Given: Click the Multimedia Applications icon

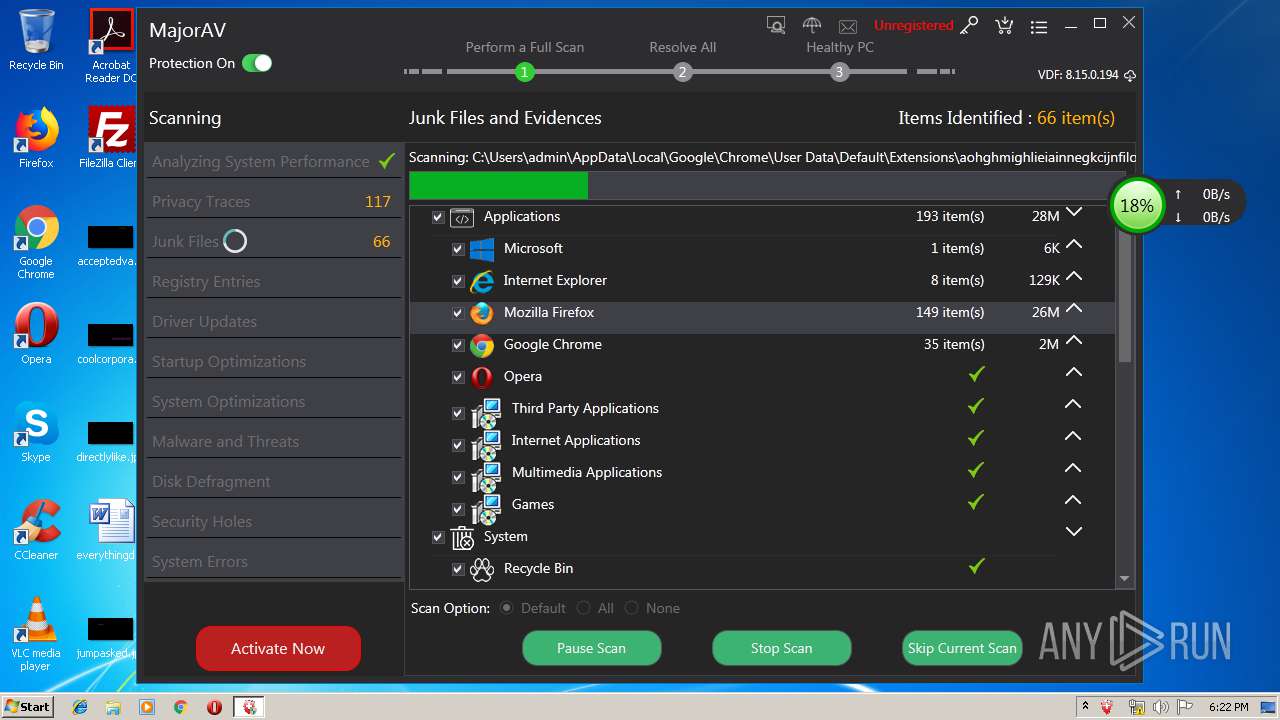Looking at the screenshot, I should coord(486,476).
